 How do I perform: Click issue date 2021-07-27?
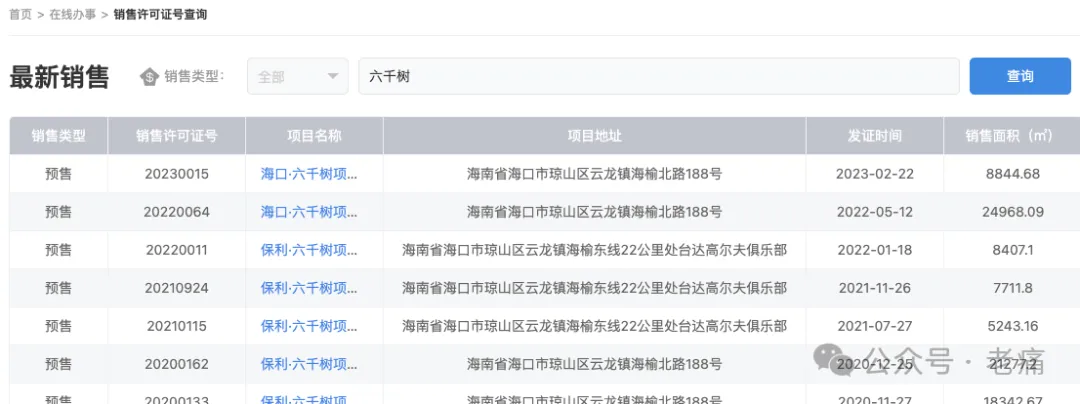[875, 326]
